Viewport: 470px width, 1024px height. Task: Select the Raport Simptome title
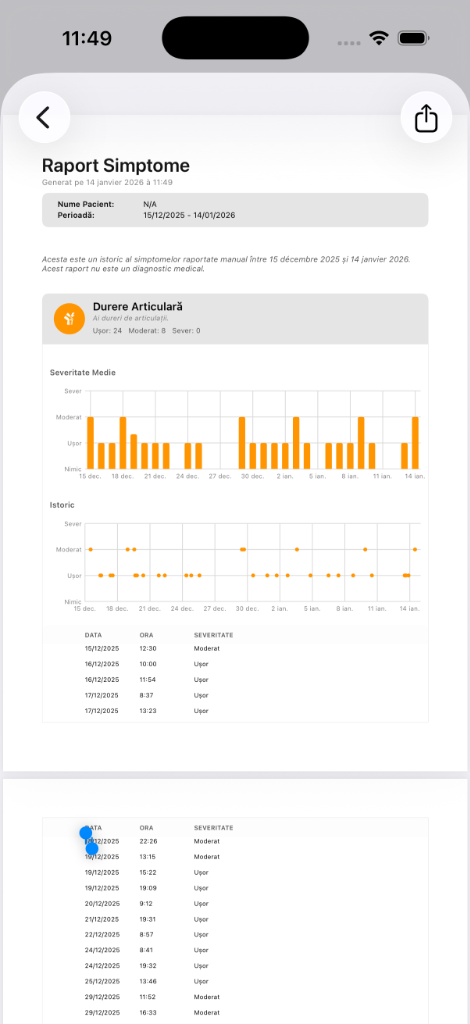[116, 165]
